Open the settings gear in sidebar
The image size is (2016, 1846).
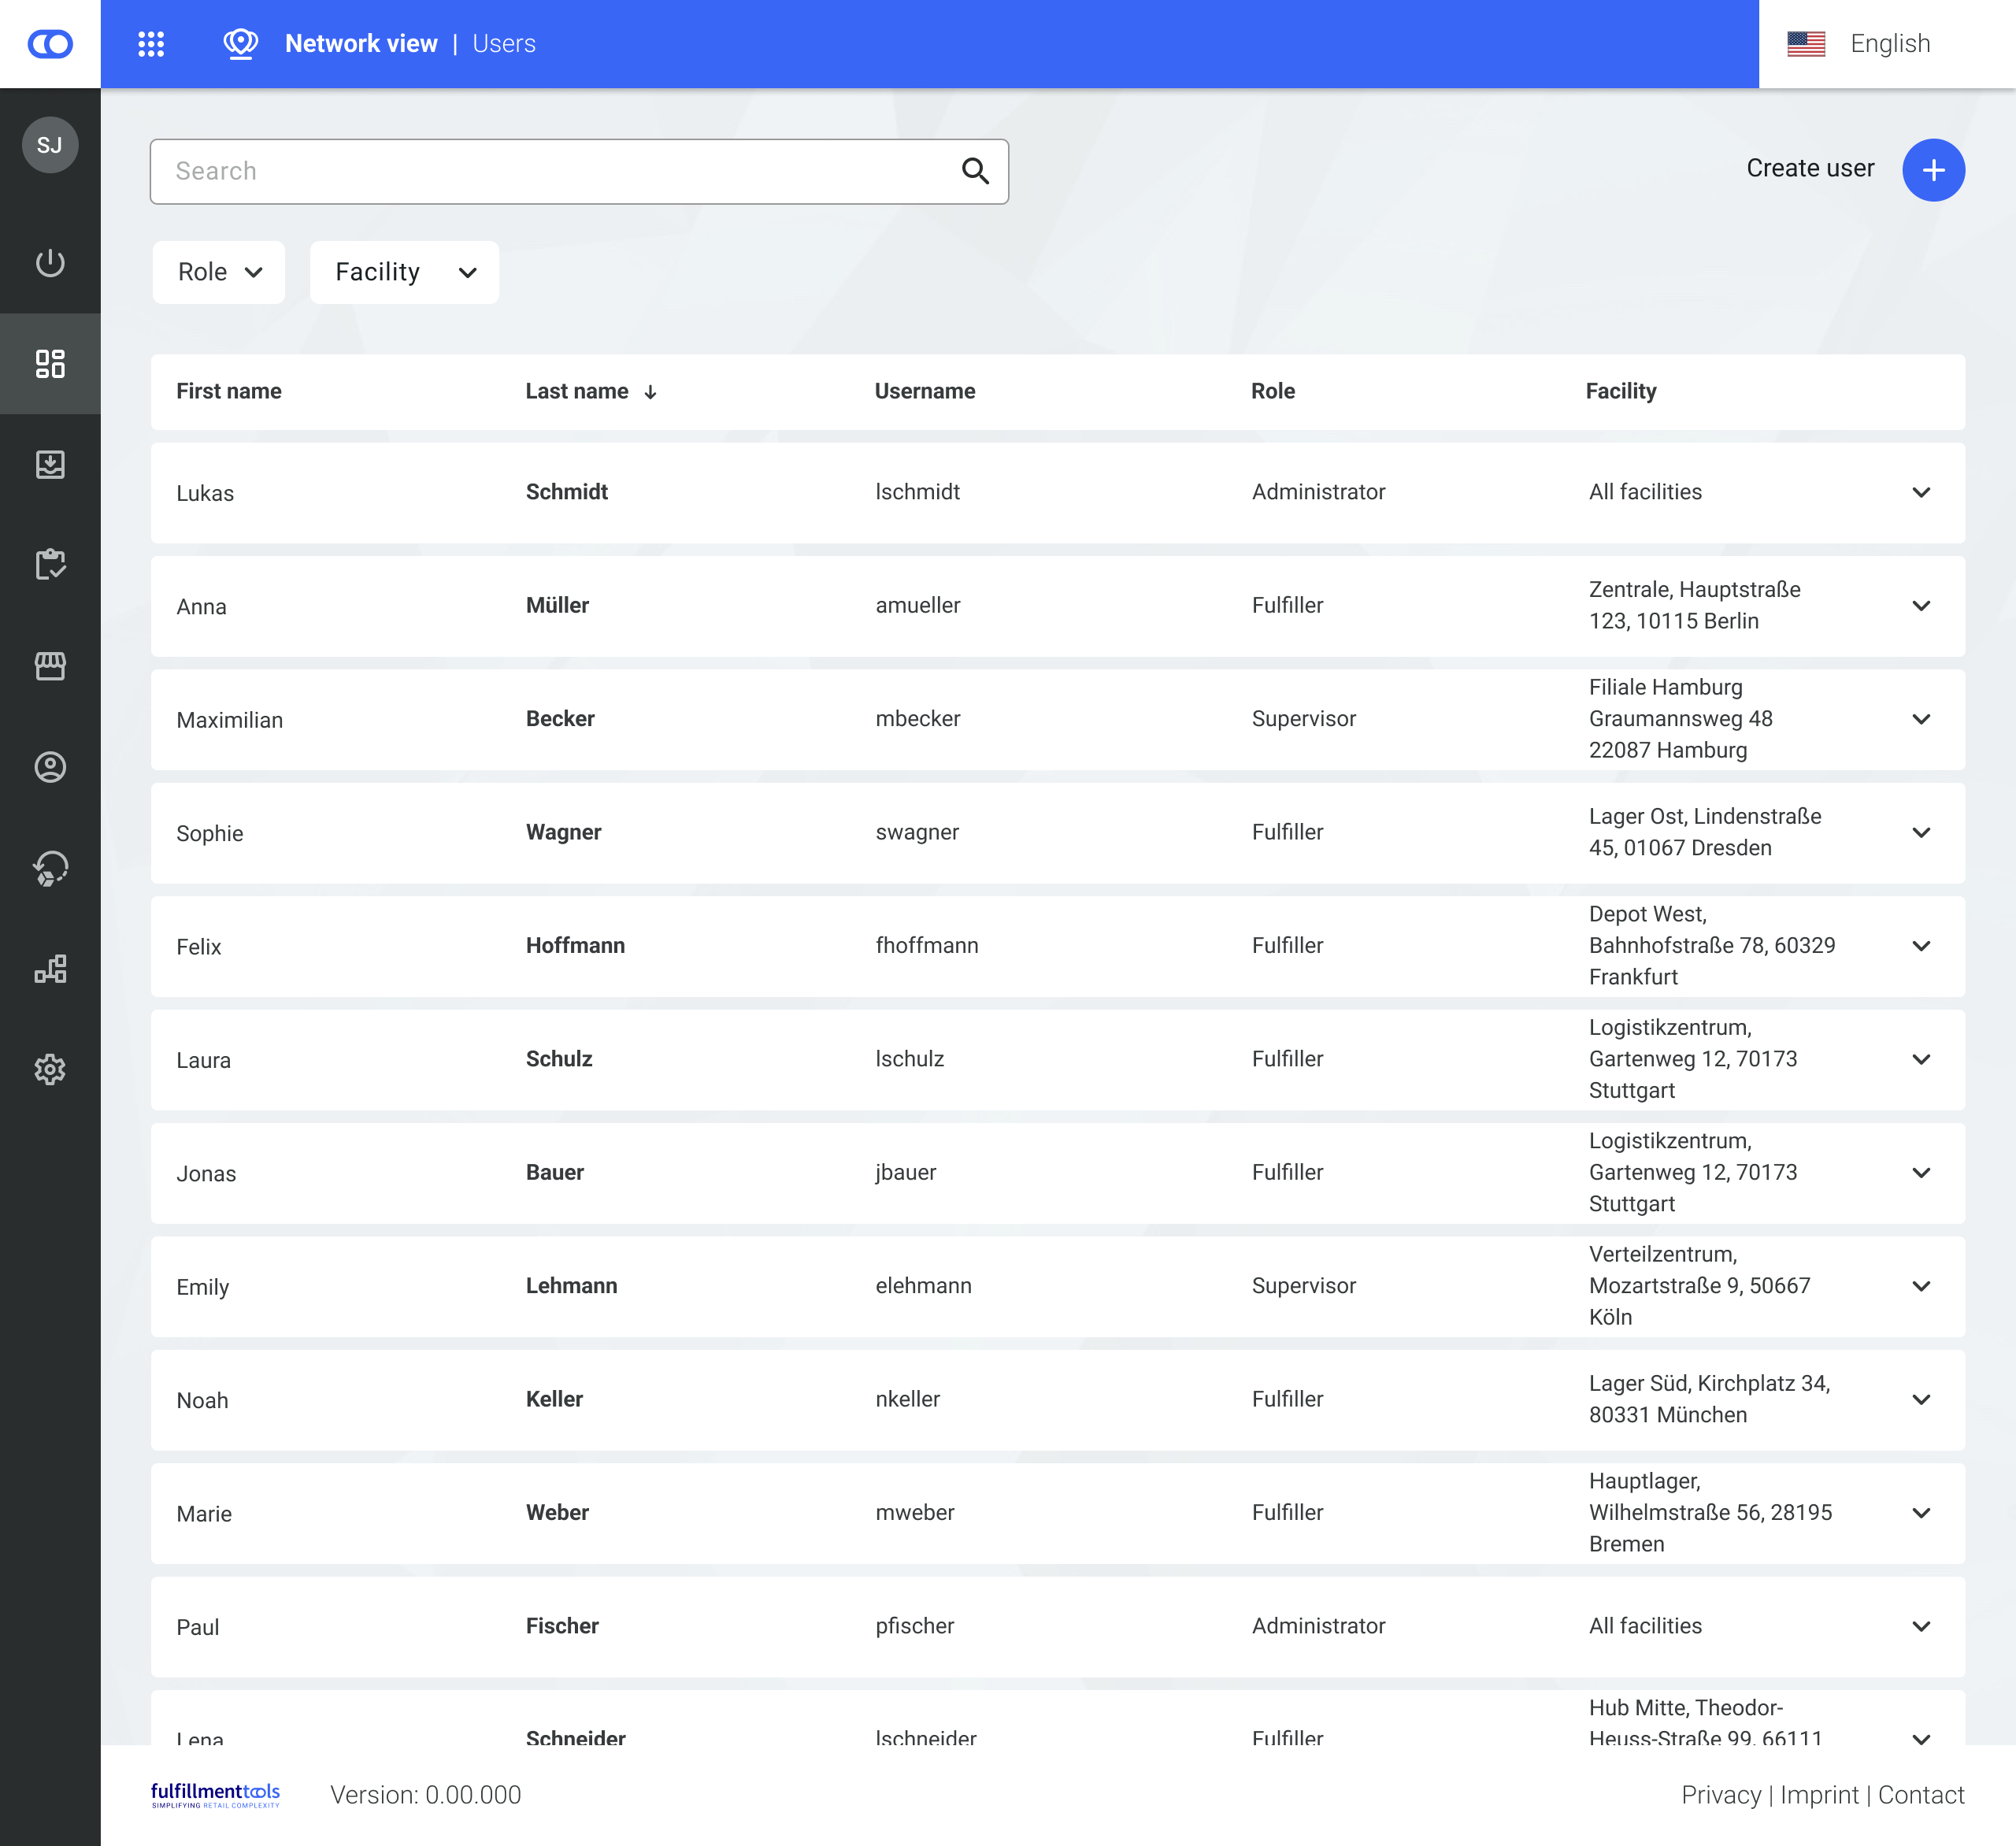tap(50, 1069)
